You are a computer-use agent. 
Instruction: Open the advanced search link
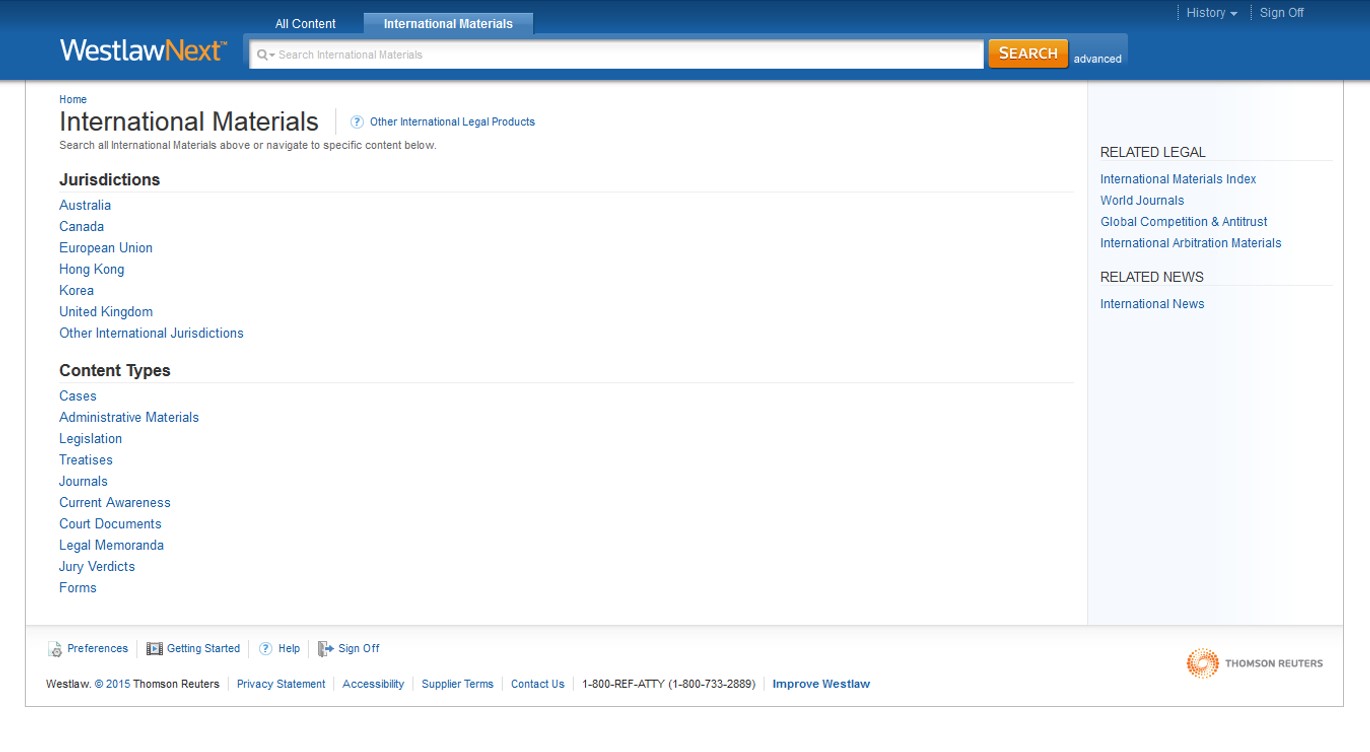click(x=1097, y=59)
